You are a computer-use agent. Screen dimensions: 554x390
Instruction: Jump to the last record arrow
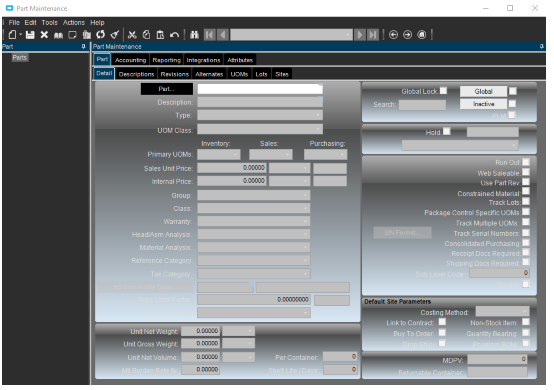[x=373, y=35]
